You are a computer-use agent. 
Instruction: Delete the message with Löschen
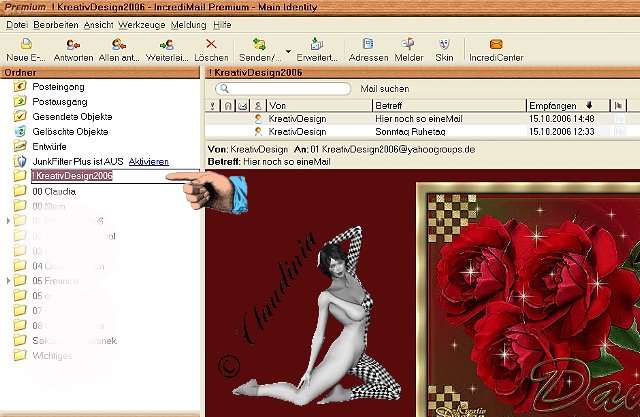211,49
